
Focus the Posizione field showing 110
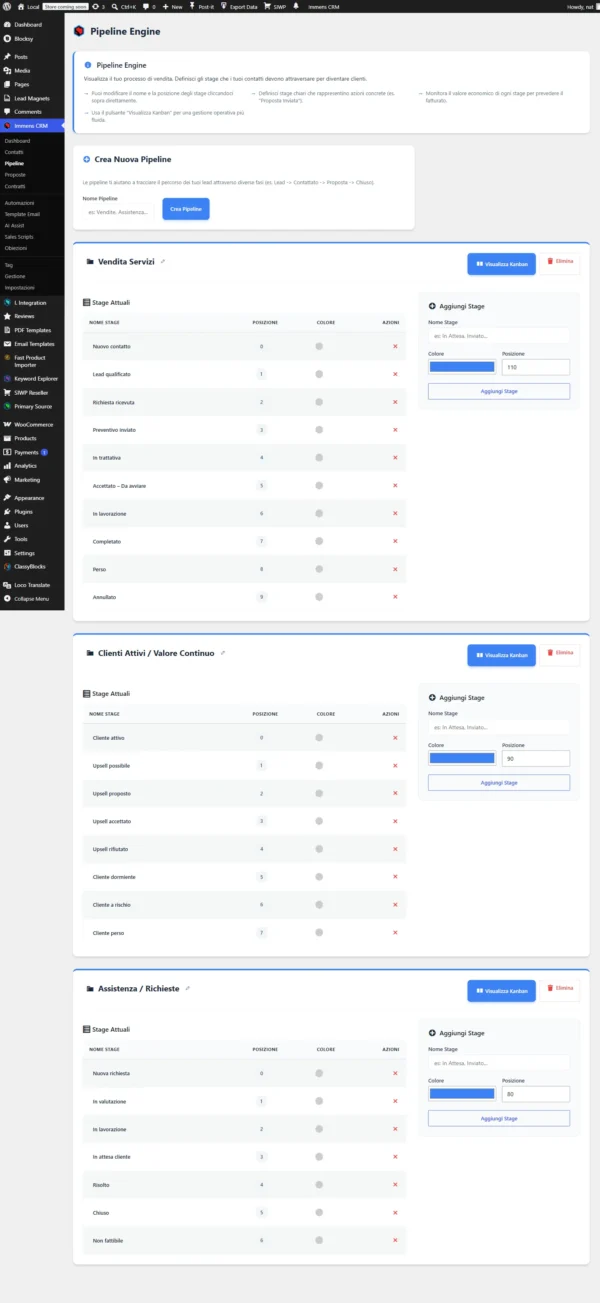click(x=536, y=367)
